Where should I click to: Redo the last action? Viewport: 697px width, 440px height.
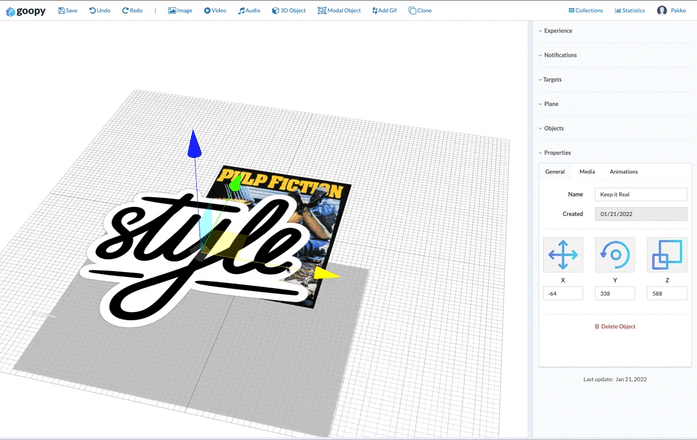click(x=132, y=10)
